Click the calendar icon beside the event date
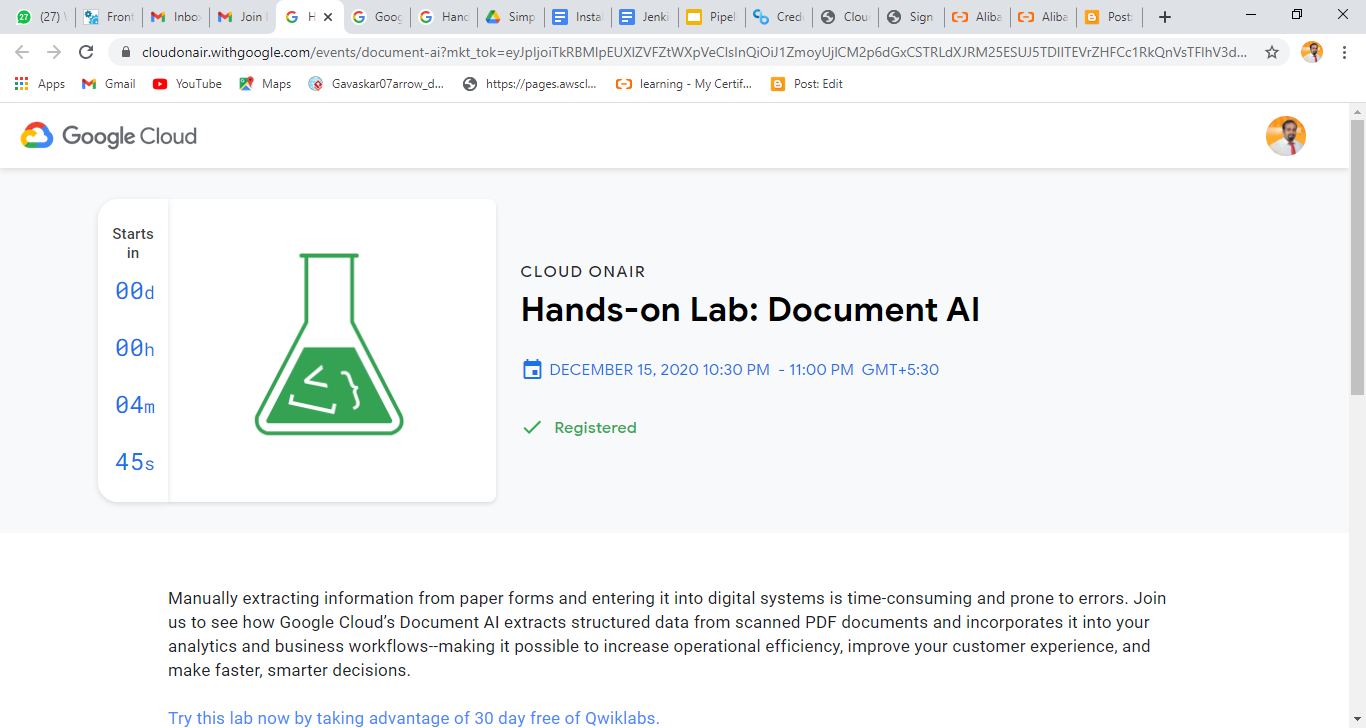 532,370
